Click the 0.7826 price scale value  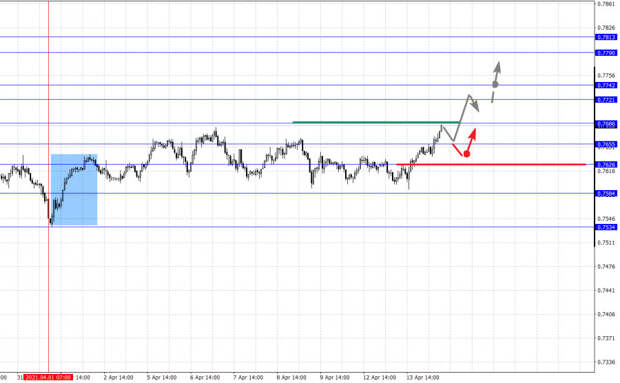(606, 28)
